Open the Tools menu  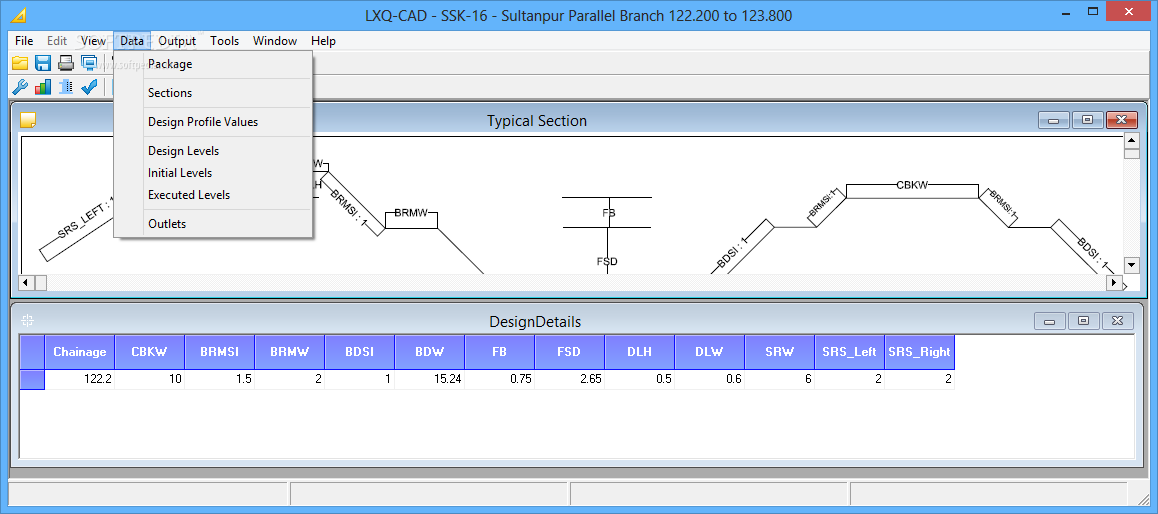225,41
